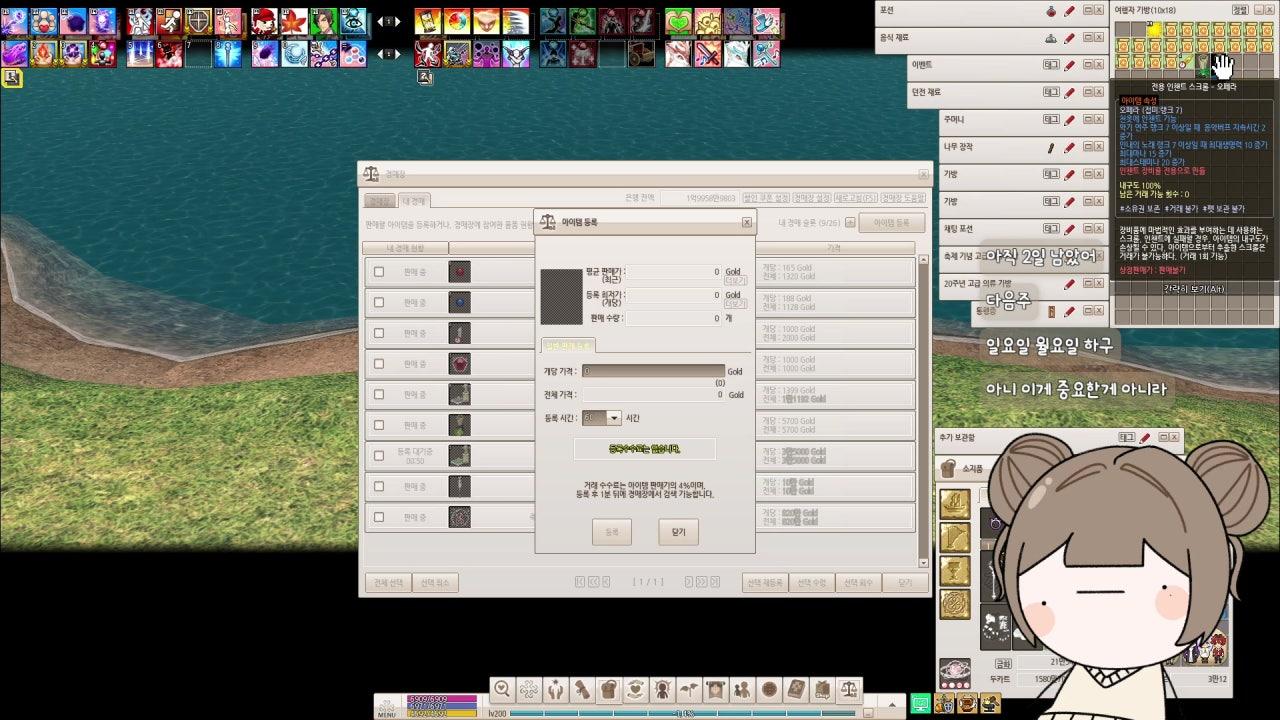The image size is (1280, 720).
Task: Open the auction house scales icon in bottom menu
Action: point(849,689)
